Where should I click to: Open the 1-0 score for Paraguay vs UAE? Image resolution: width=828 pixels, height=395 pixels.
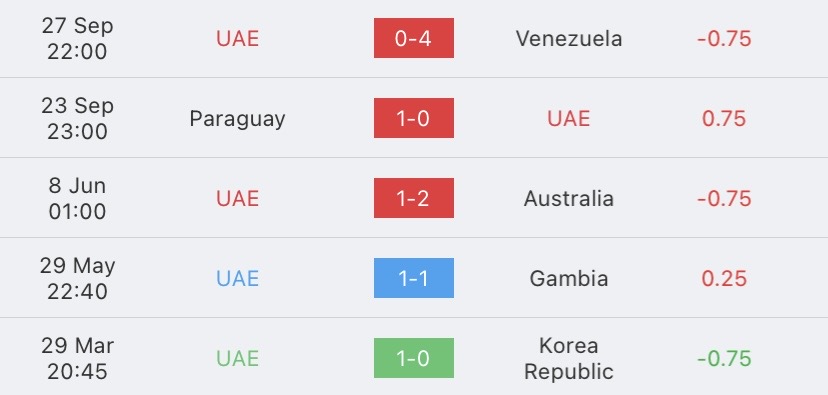[x=413, y=118]
